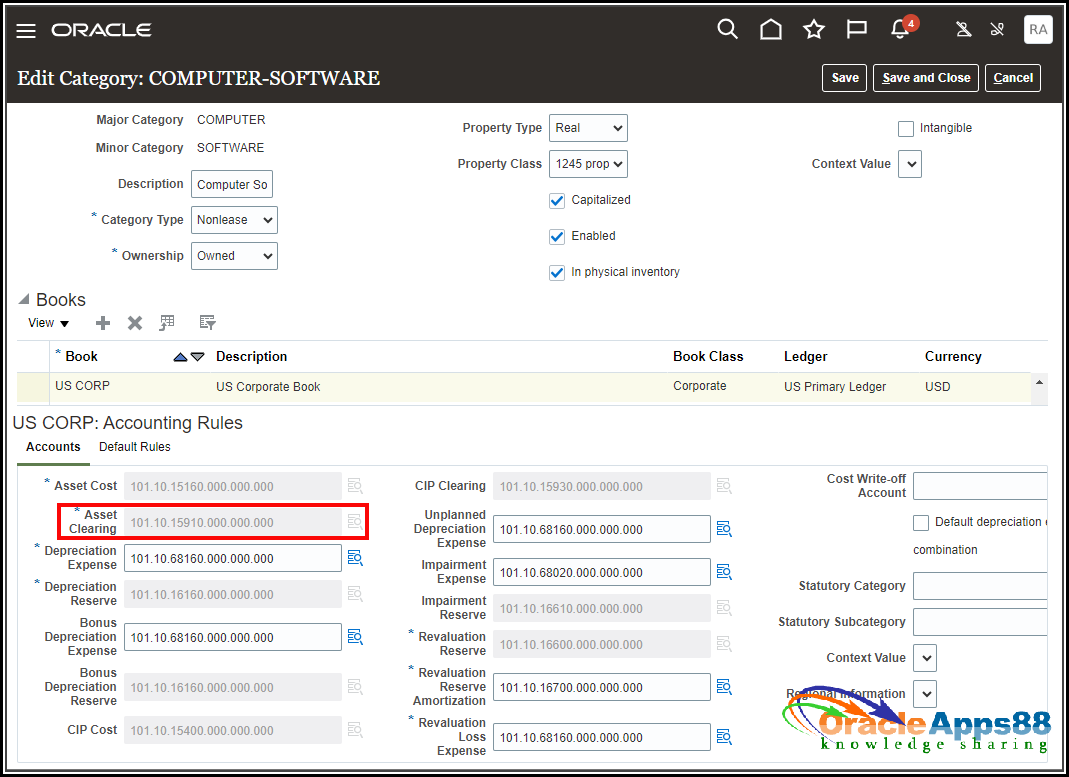Viewport: 1069px width, 777px height.
Task: Click the Book Class column header
Action: (708, 356)
